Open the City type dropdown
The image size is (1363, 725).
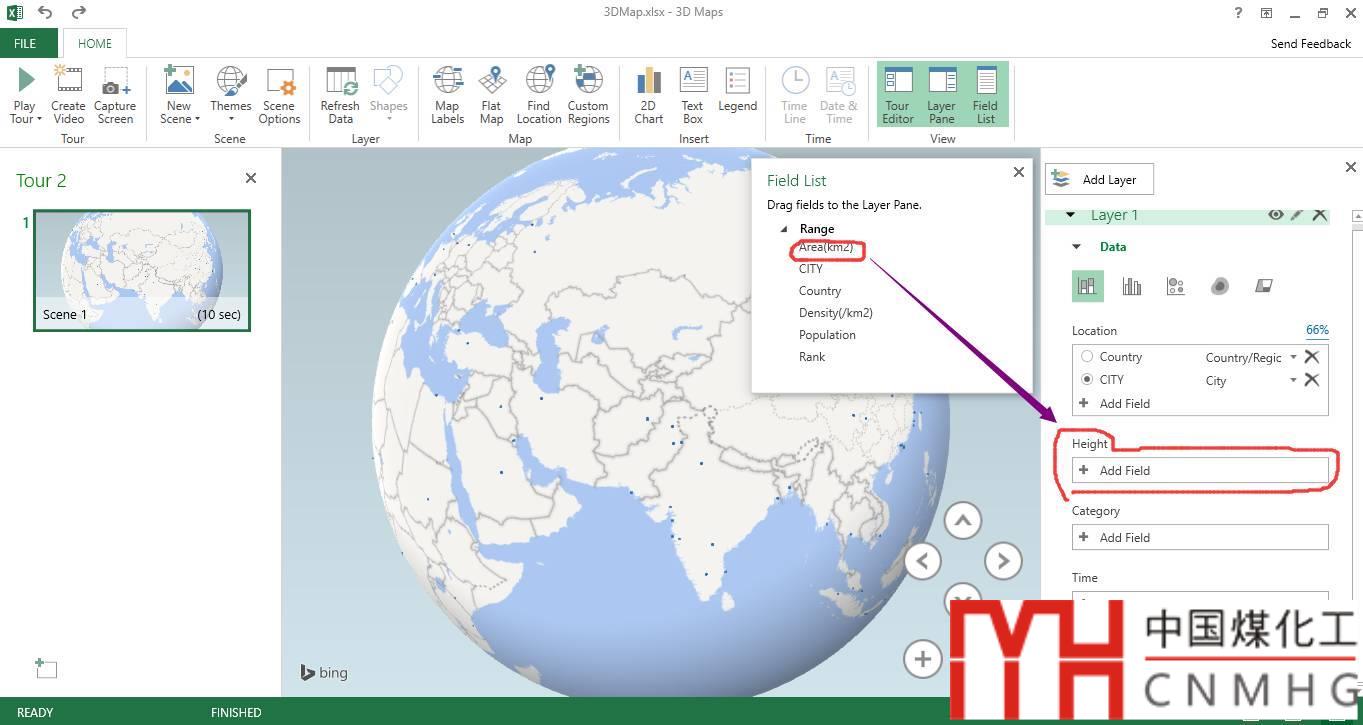(1293, 380)
